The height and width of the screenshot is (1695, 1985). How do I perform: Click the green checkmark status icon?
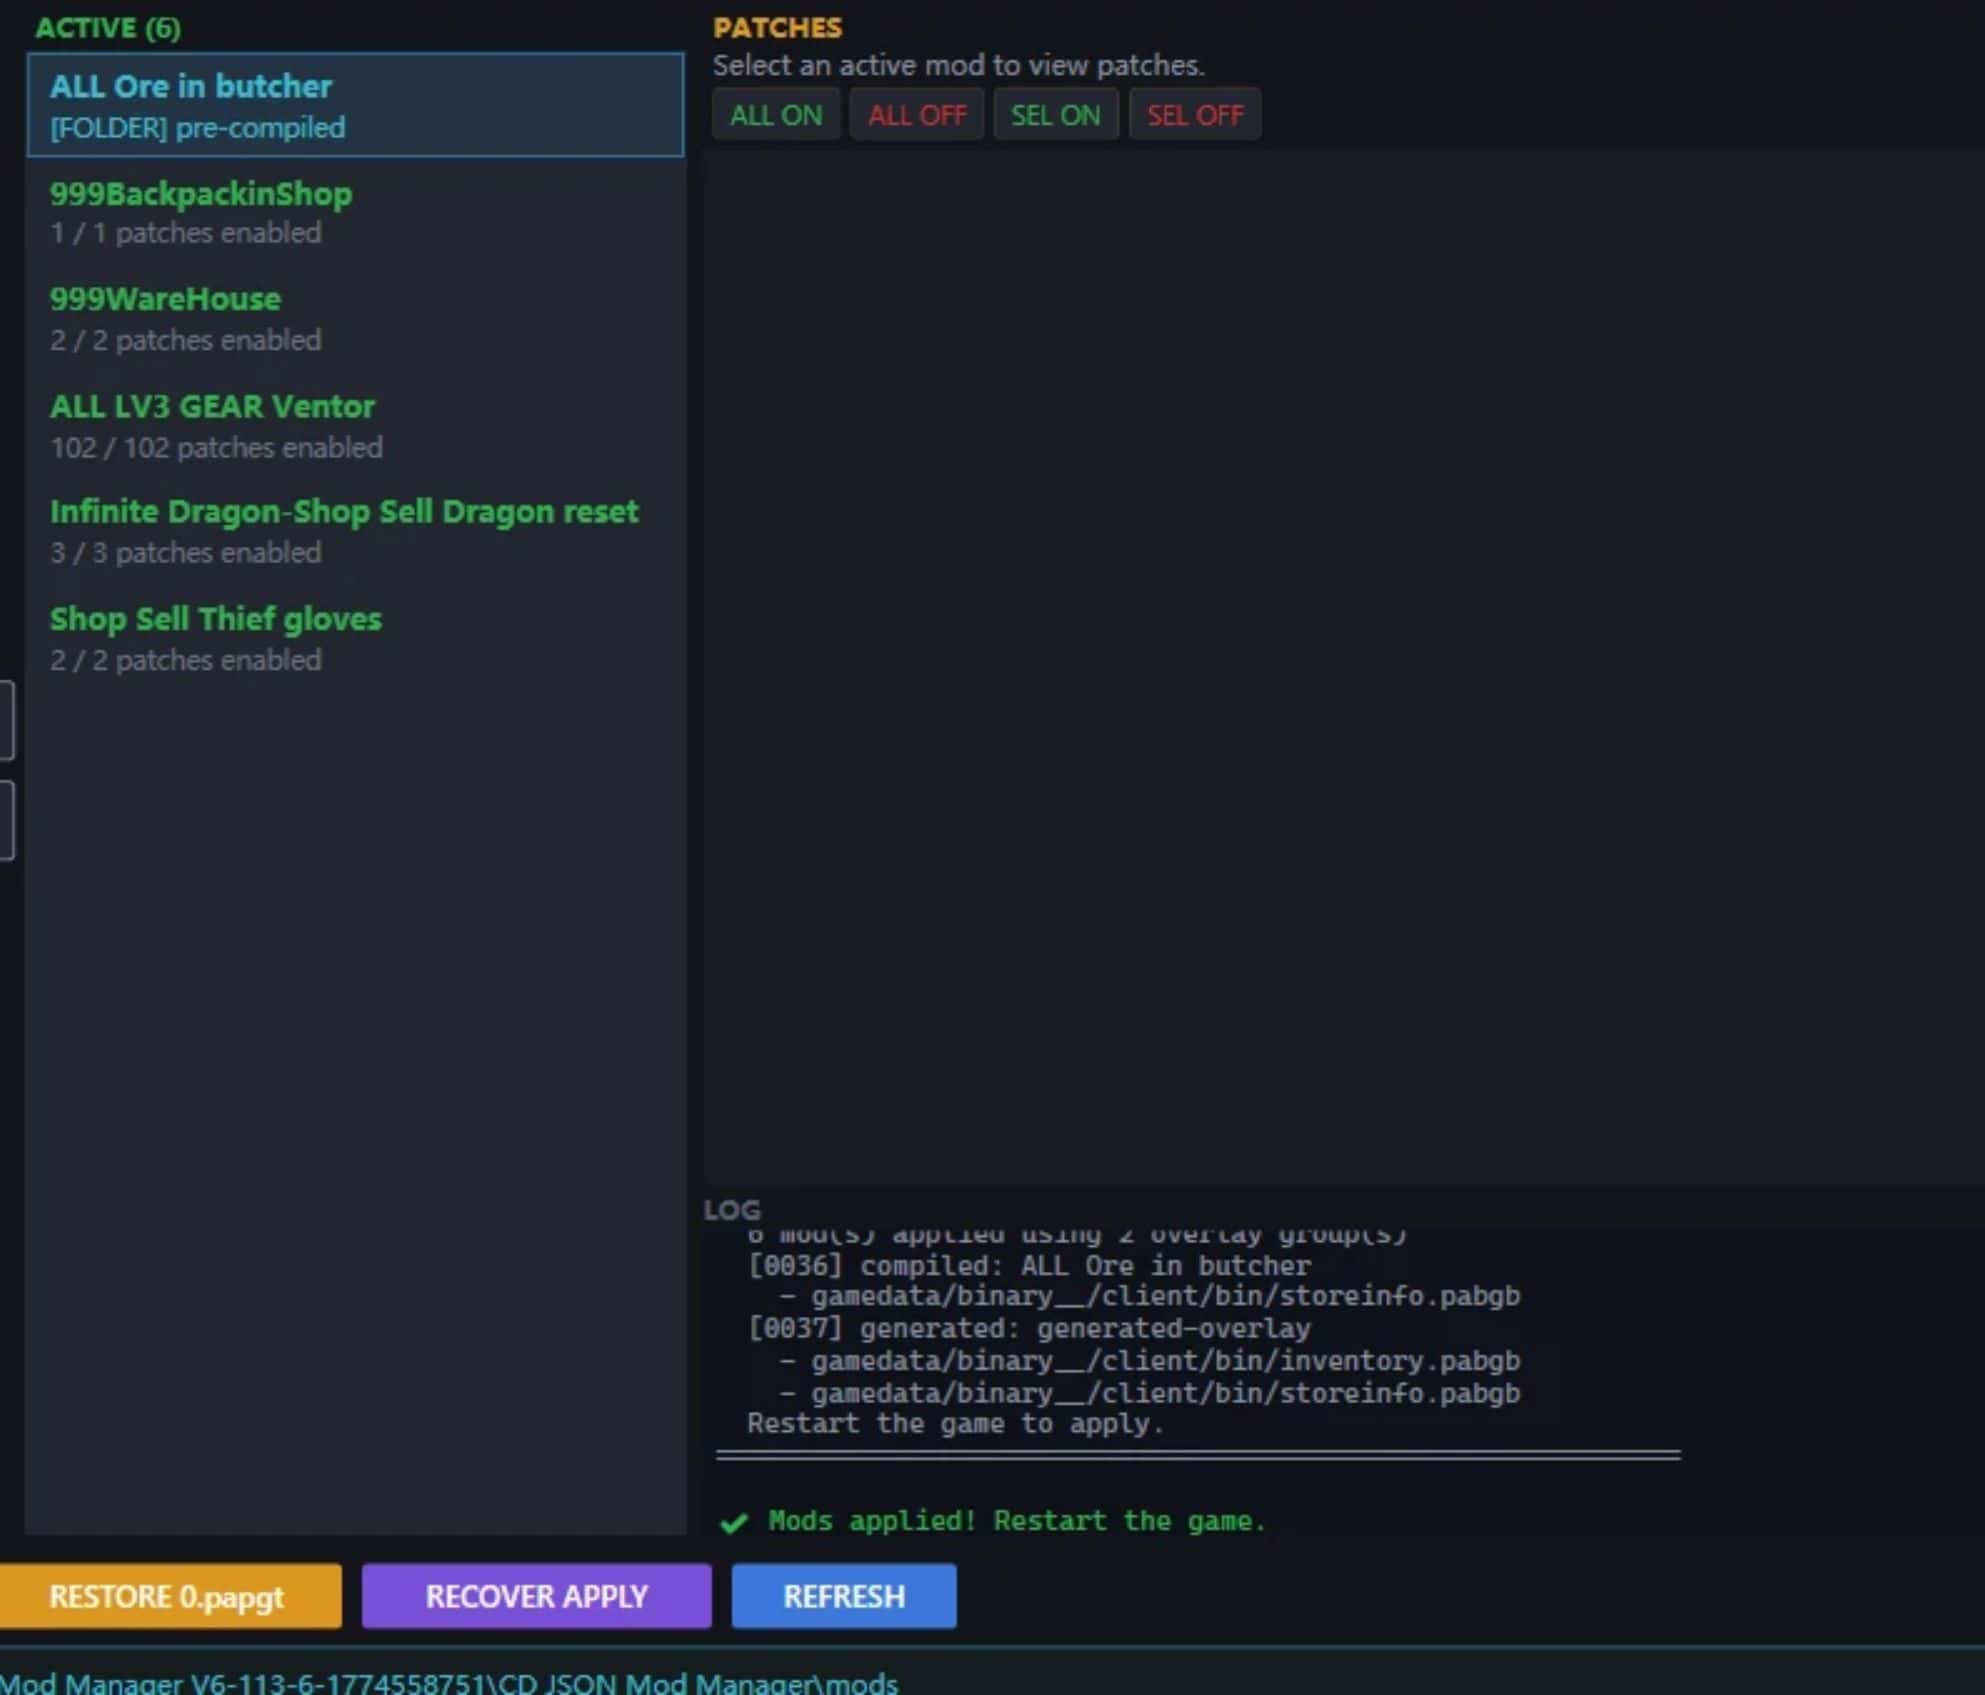734,1522
